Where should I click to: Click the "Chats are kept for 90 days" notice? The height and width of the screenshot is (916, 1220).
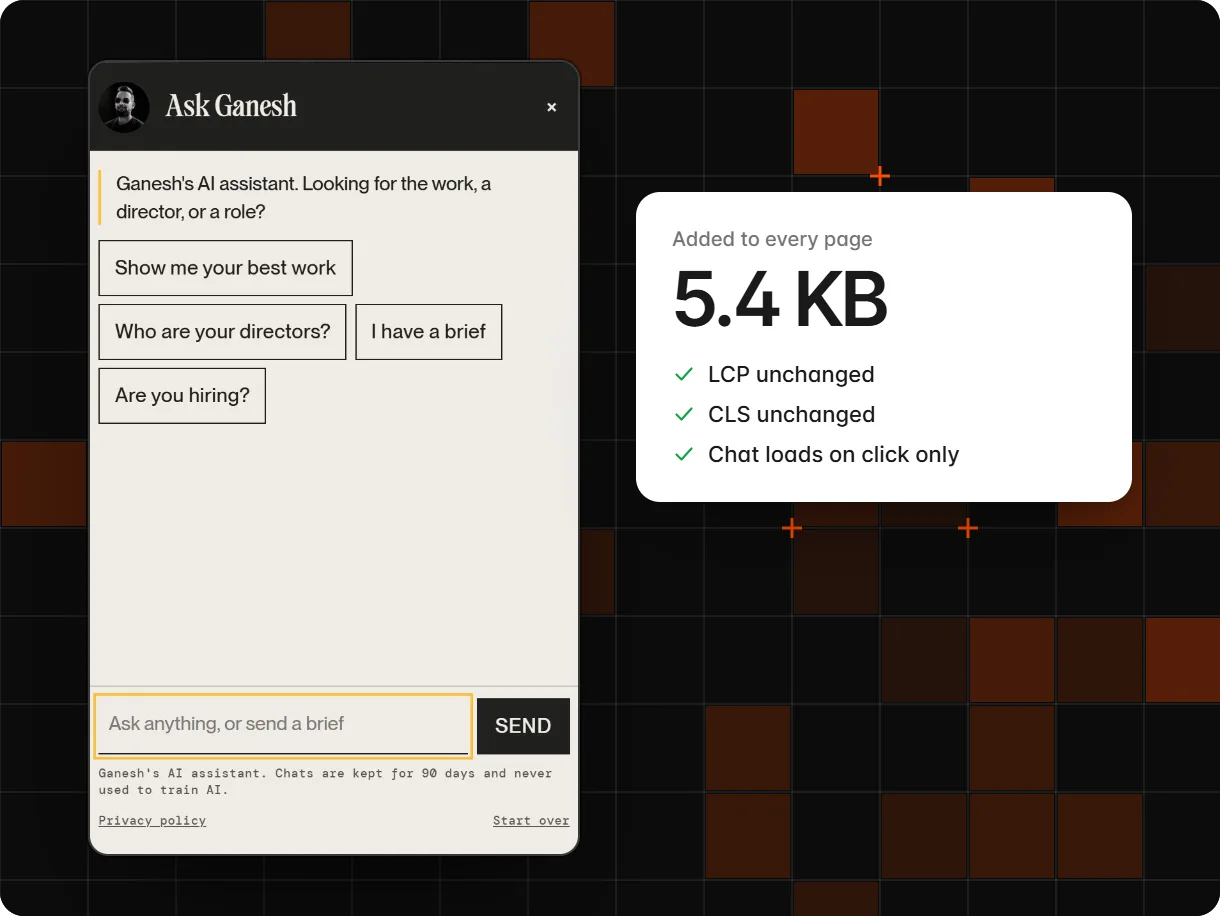(x=325, y=781)
